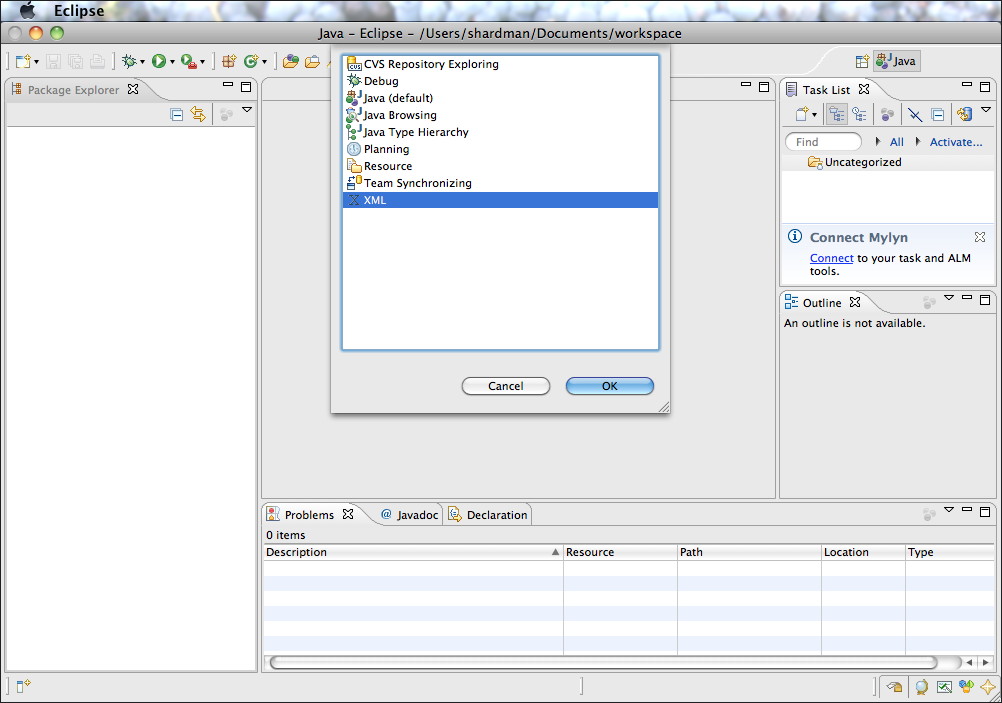Viewport: 1002px width, 703px height.
Task: Click the OK button
Action: (610, 386)
